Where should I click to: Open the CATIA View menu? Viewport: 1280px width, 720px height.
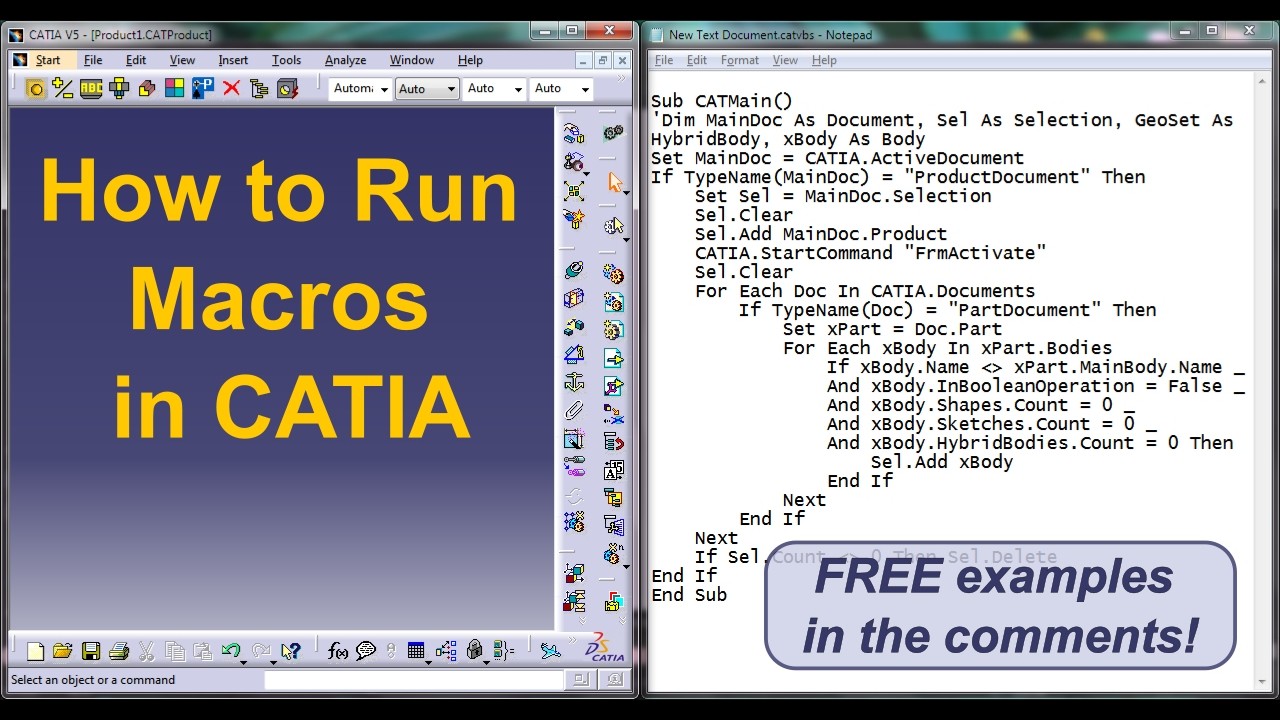point(182,60)
